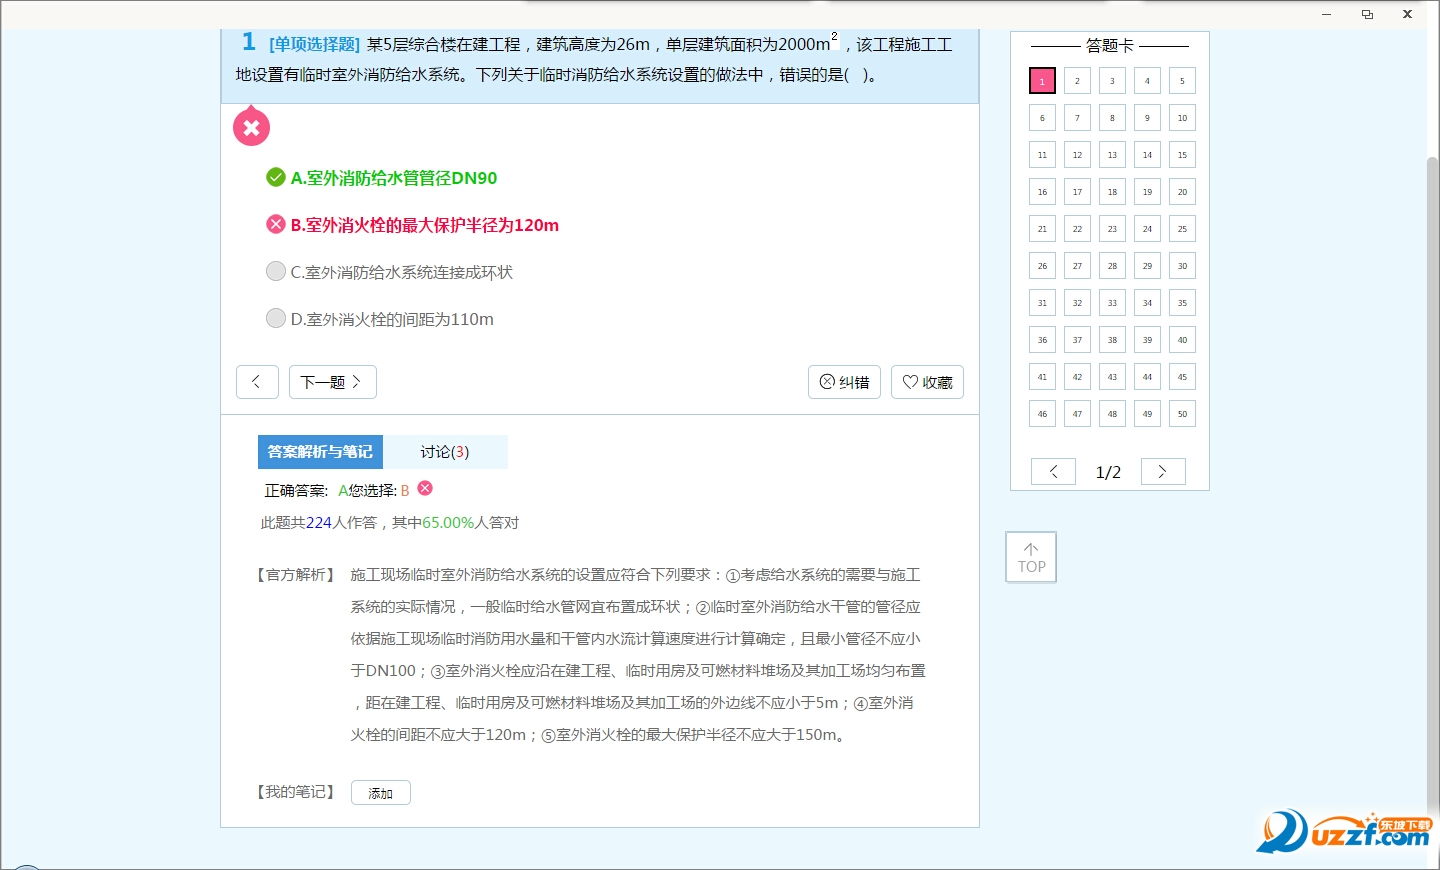
Task: Click the 1/2 page indicator text
Action: [1108, 472]
